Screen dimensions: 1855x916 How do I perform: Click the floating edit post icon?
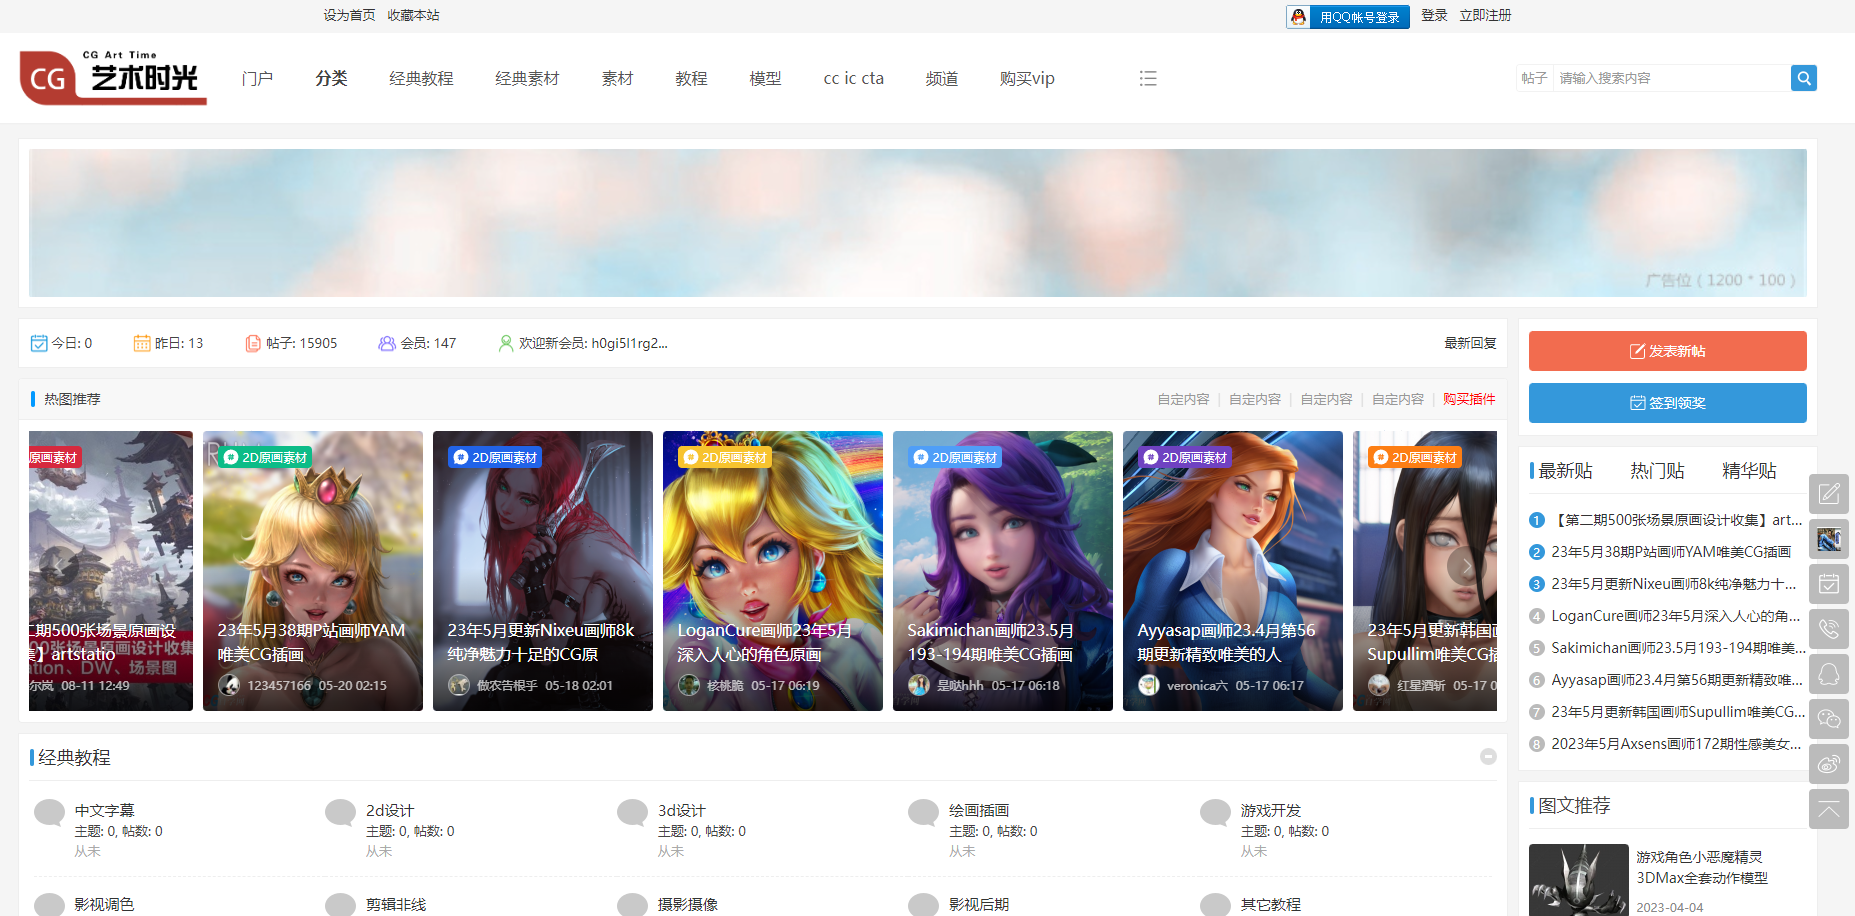pyautogui.click(x=1828, y=493)
